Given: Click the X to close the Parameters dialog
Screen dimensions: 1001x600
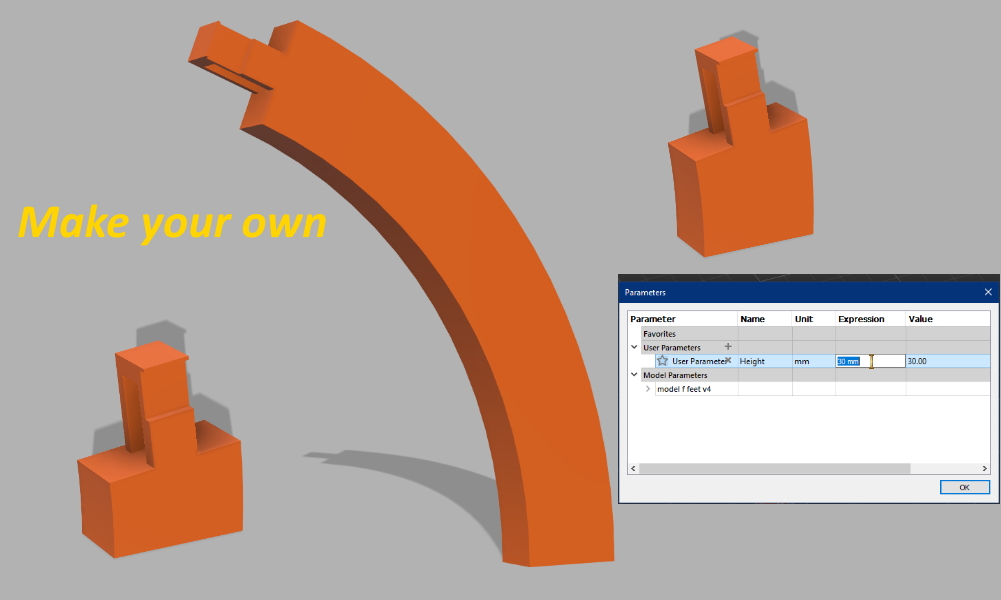Looking at the screenshot, I should pos(988,291).
